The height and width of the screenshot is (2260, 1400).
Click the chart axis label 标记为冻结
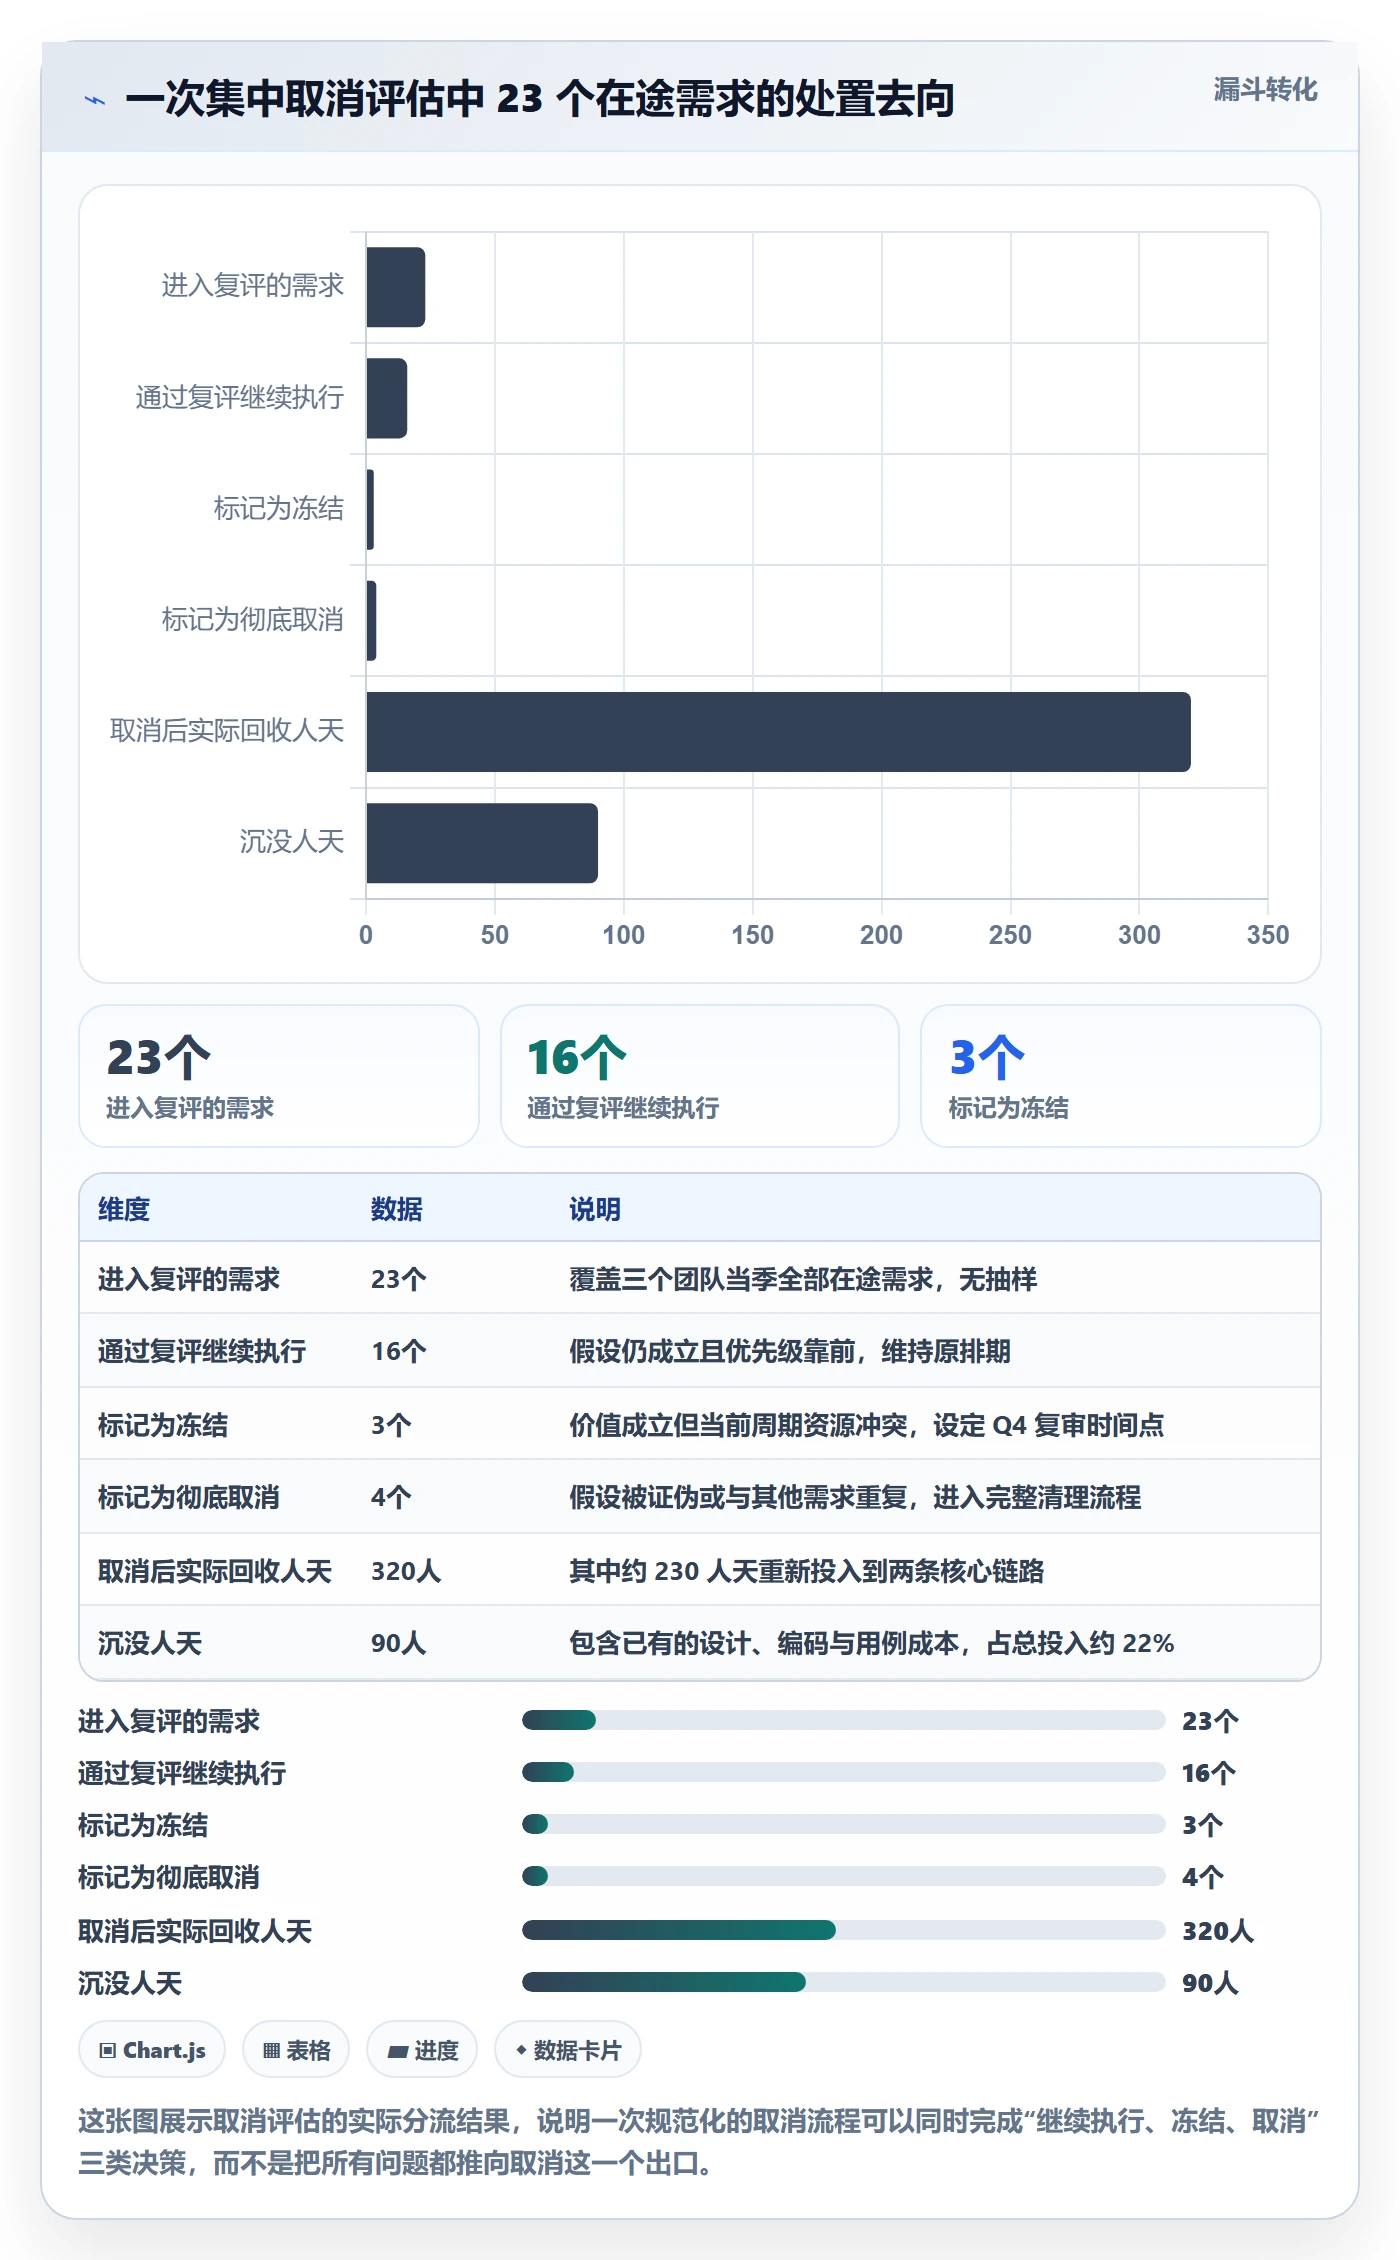pos(279,508)
